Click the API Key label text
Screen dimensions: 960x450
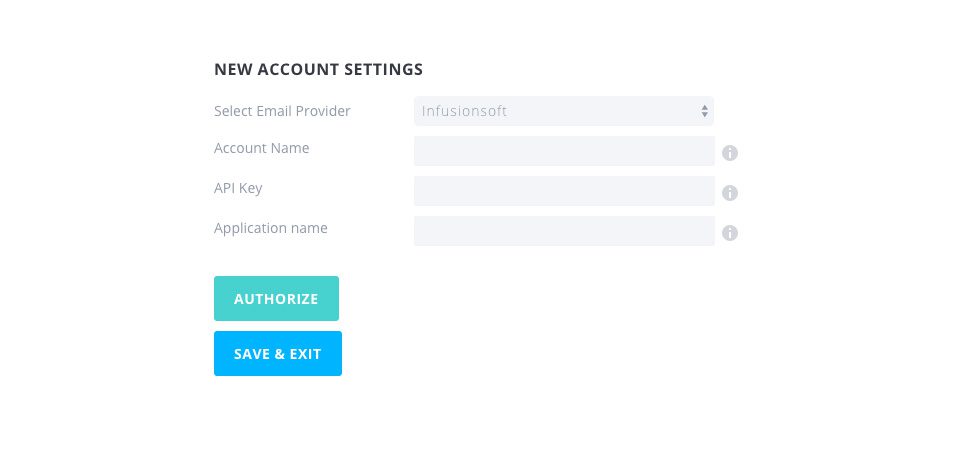(x=238, y=188)
